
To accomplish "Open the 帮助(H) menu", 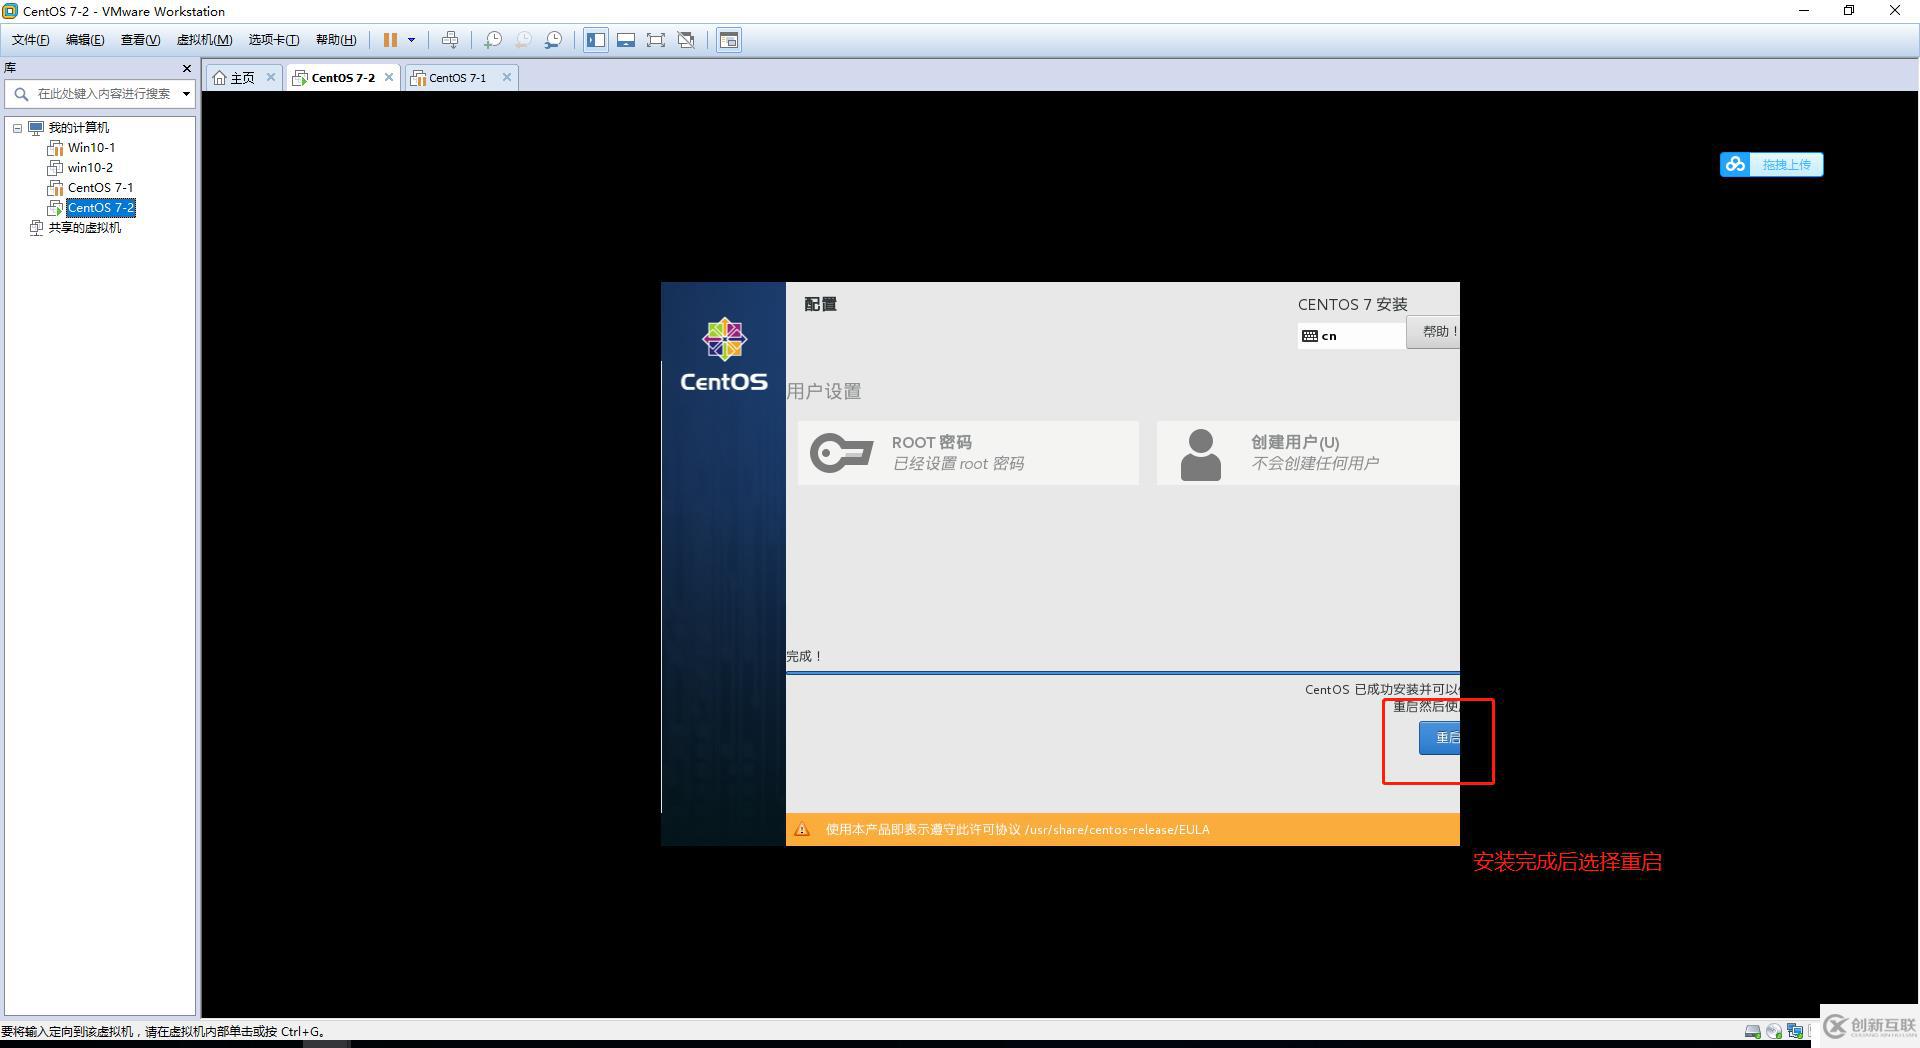I will pos(336,40).
